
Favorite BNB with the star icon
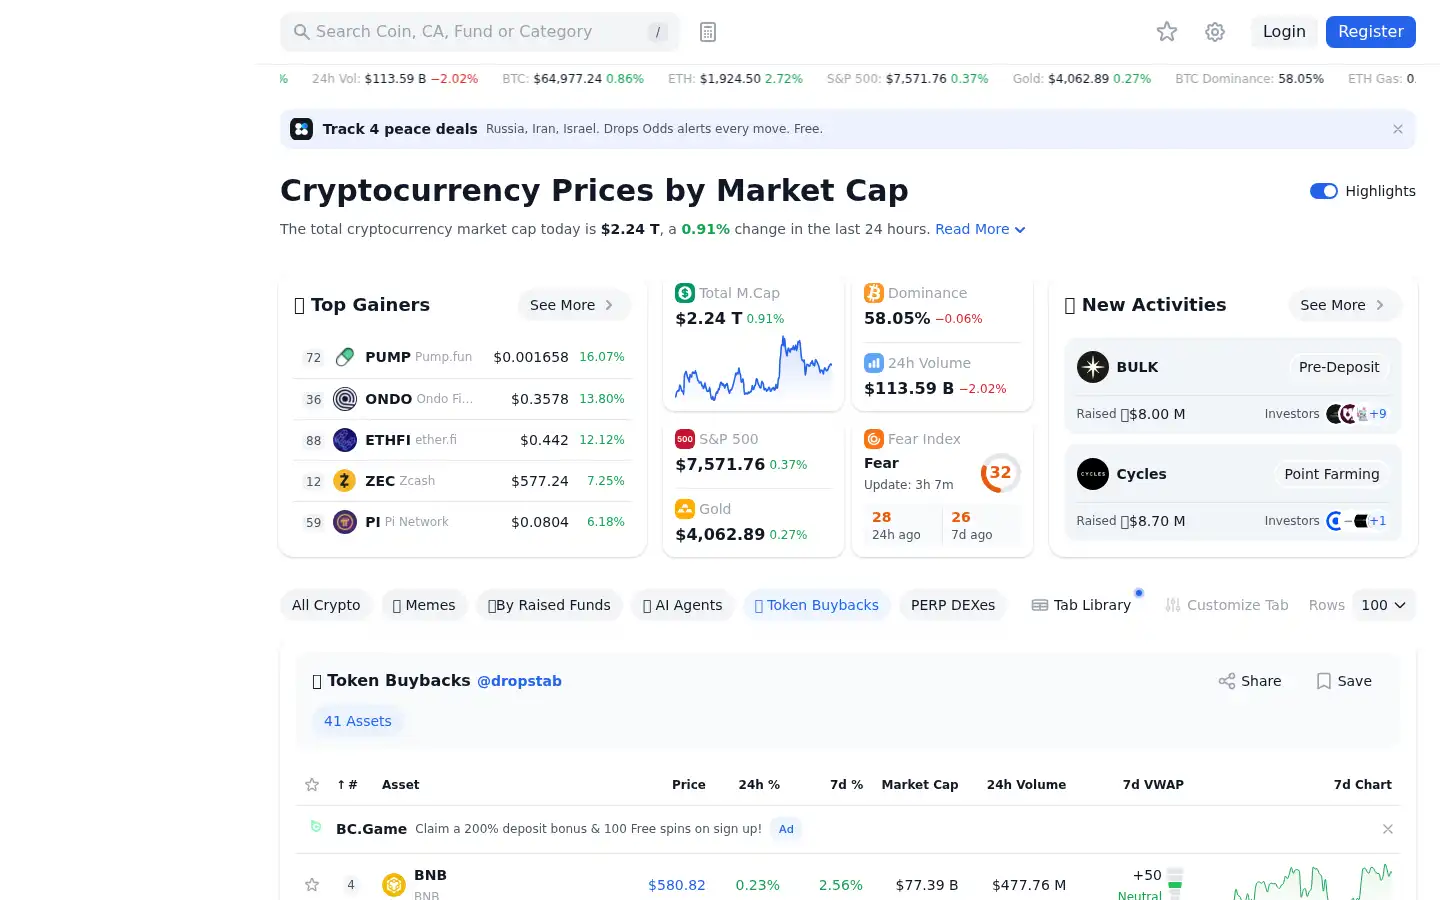click(312, 885)
